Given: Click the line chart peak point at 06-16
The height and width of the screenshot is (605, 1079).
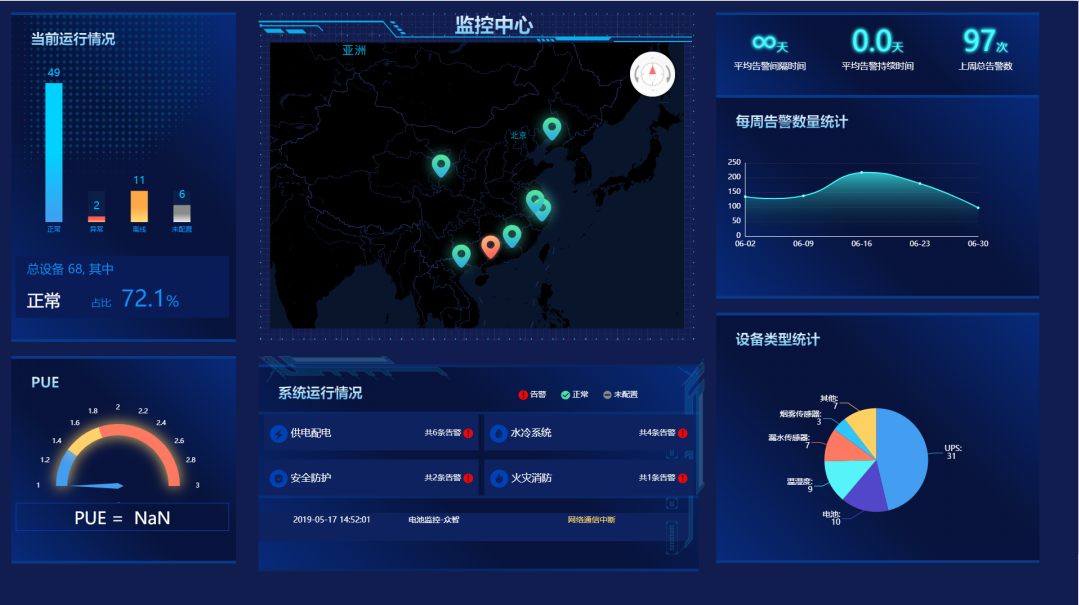Looking at the screenshot, I should coord(862,172).
